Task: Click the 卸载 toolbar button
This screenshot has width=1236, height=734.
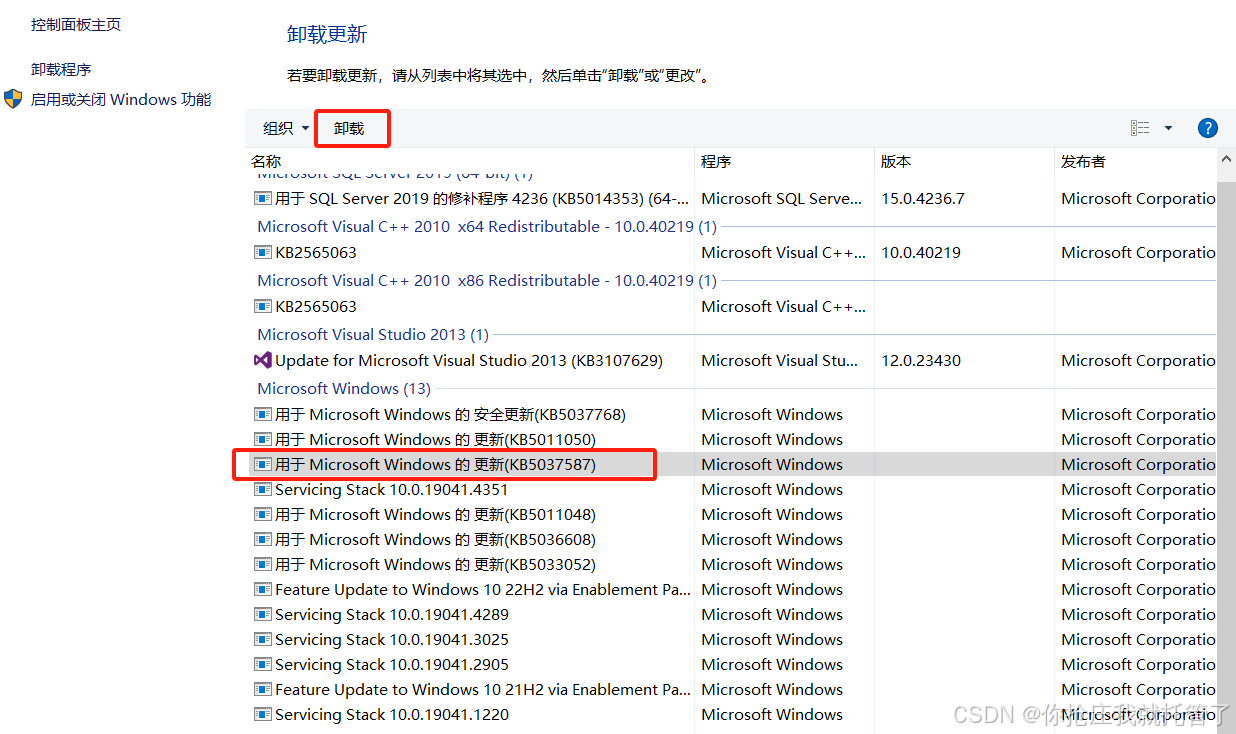Action: click(x=349, y=128)
